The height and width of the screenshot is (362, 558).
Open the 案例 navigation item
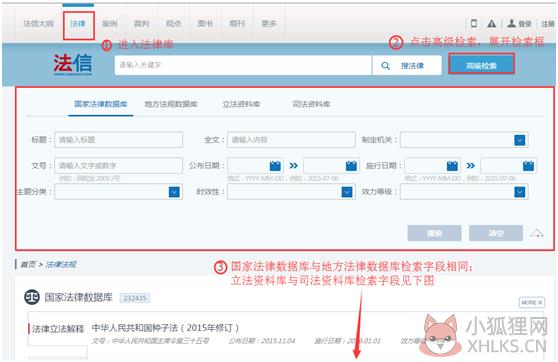pos(110,23)
